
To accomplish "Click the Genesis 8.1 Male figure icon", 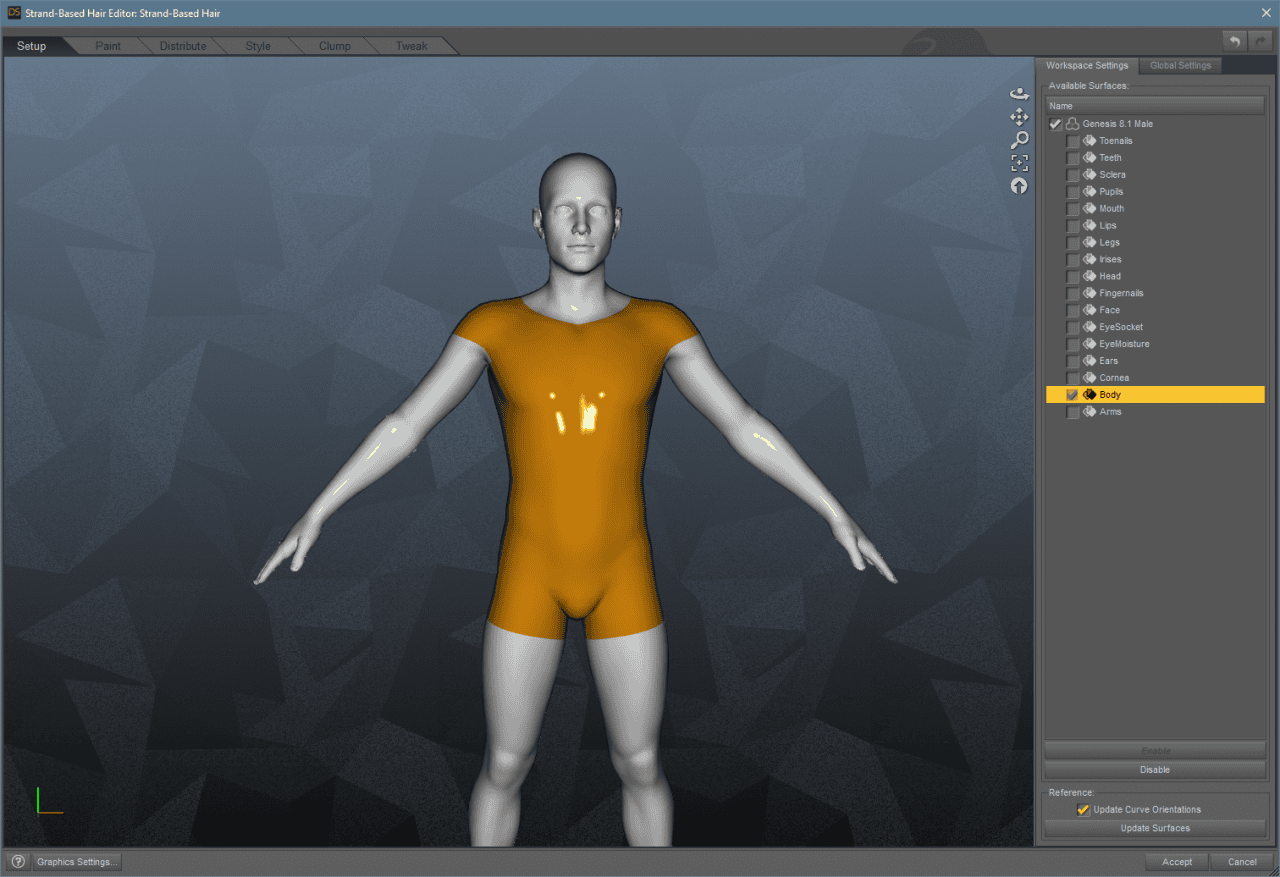I will (1071, 123).
